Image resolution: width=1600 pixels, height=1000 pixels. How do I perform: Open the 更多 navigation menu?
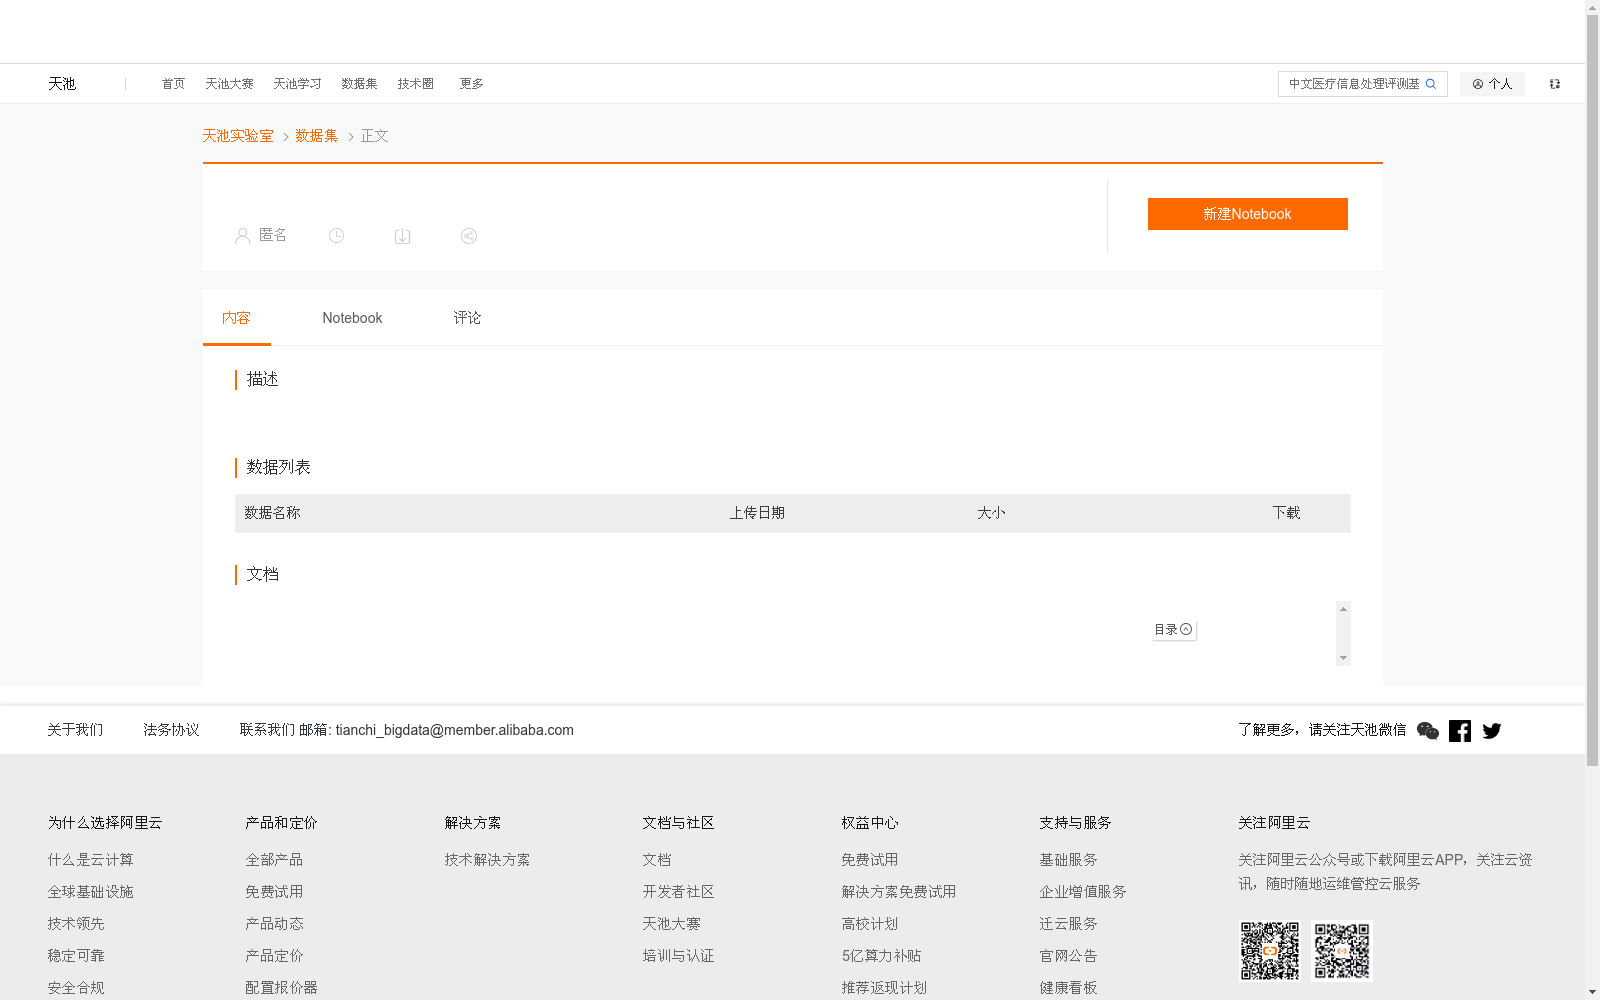(x=471, y=84)
